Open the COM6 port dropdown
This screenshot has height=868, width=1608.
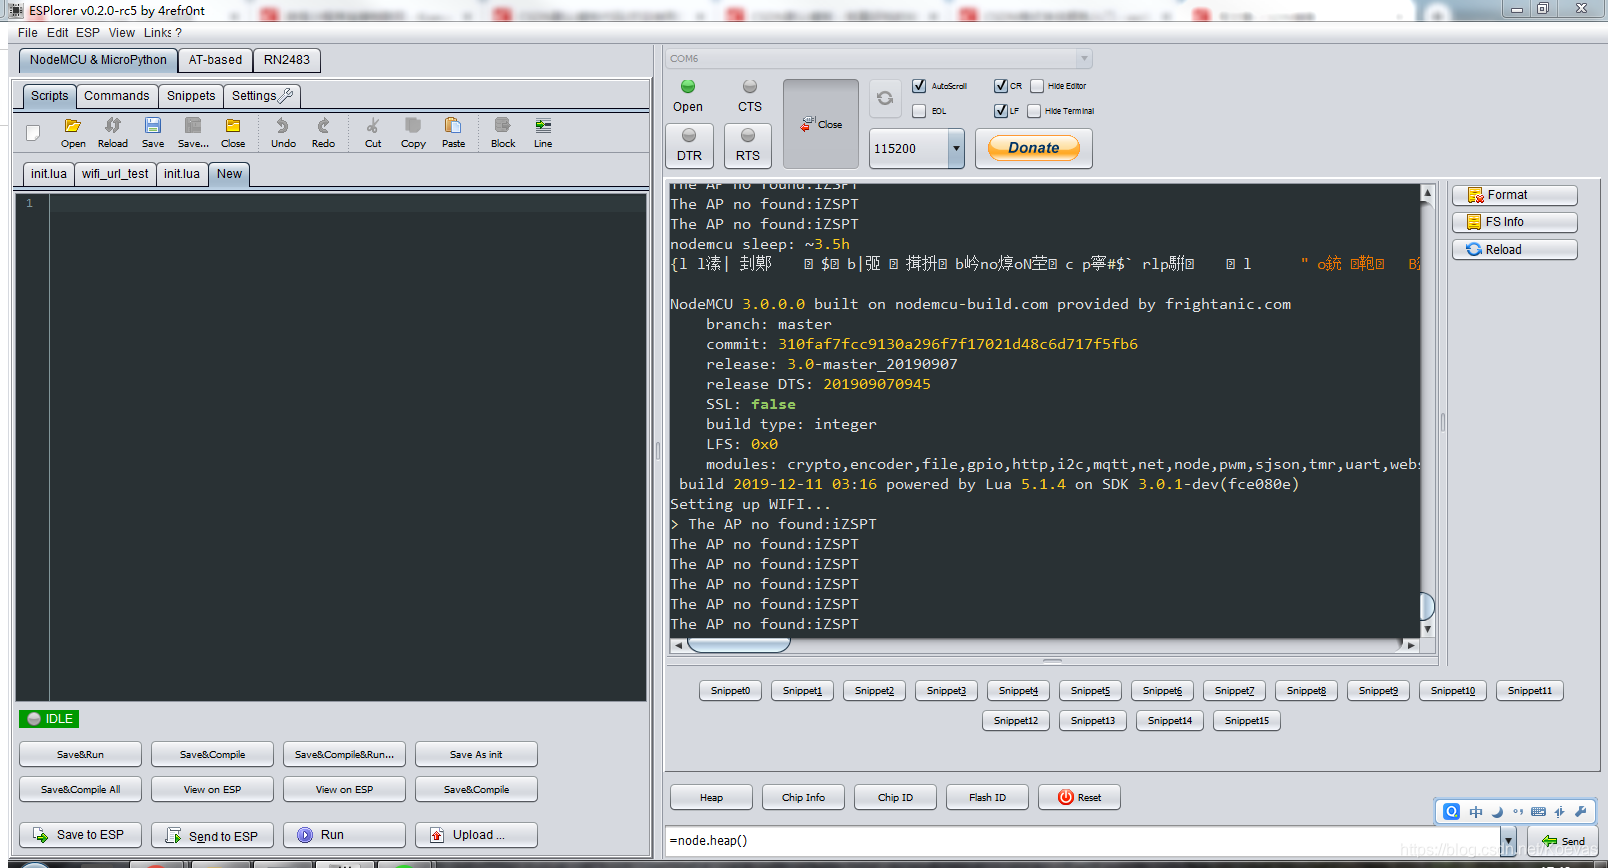tap(1084, 59)
